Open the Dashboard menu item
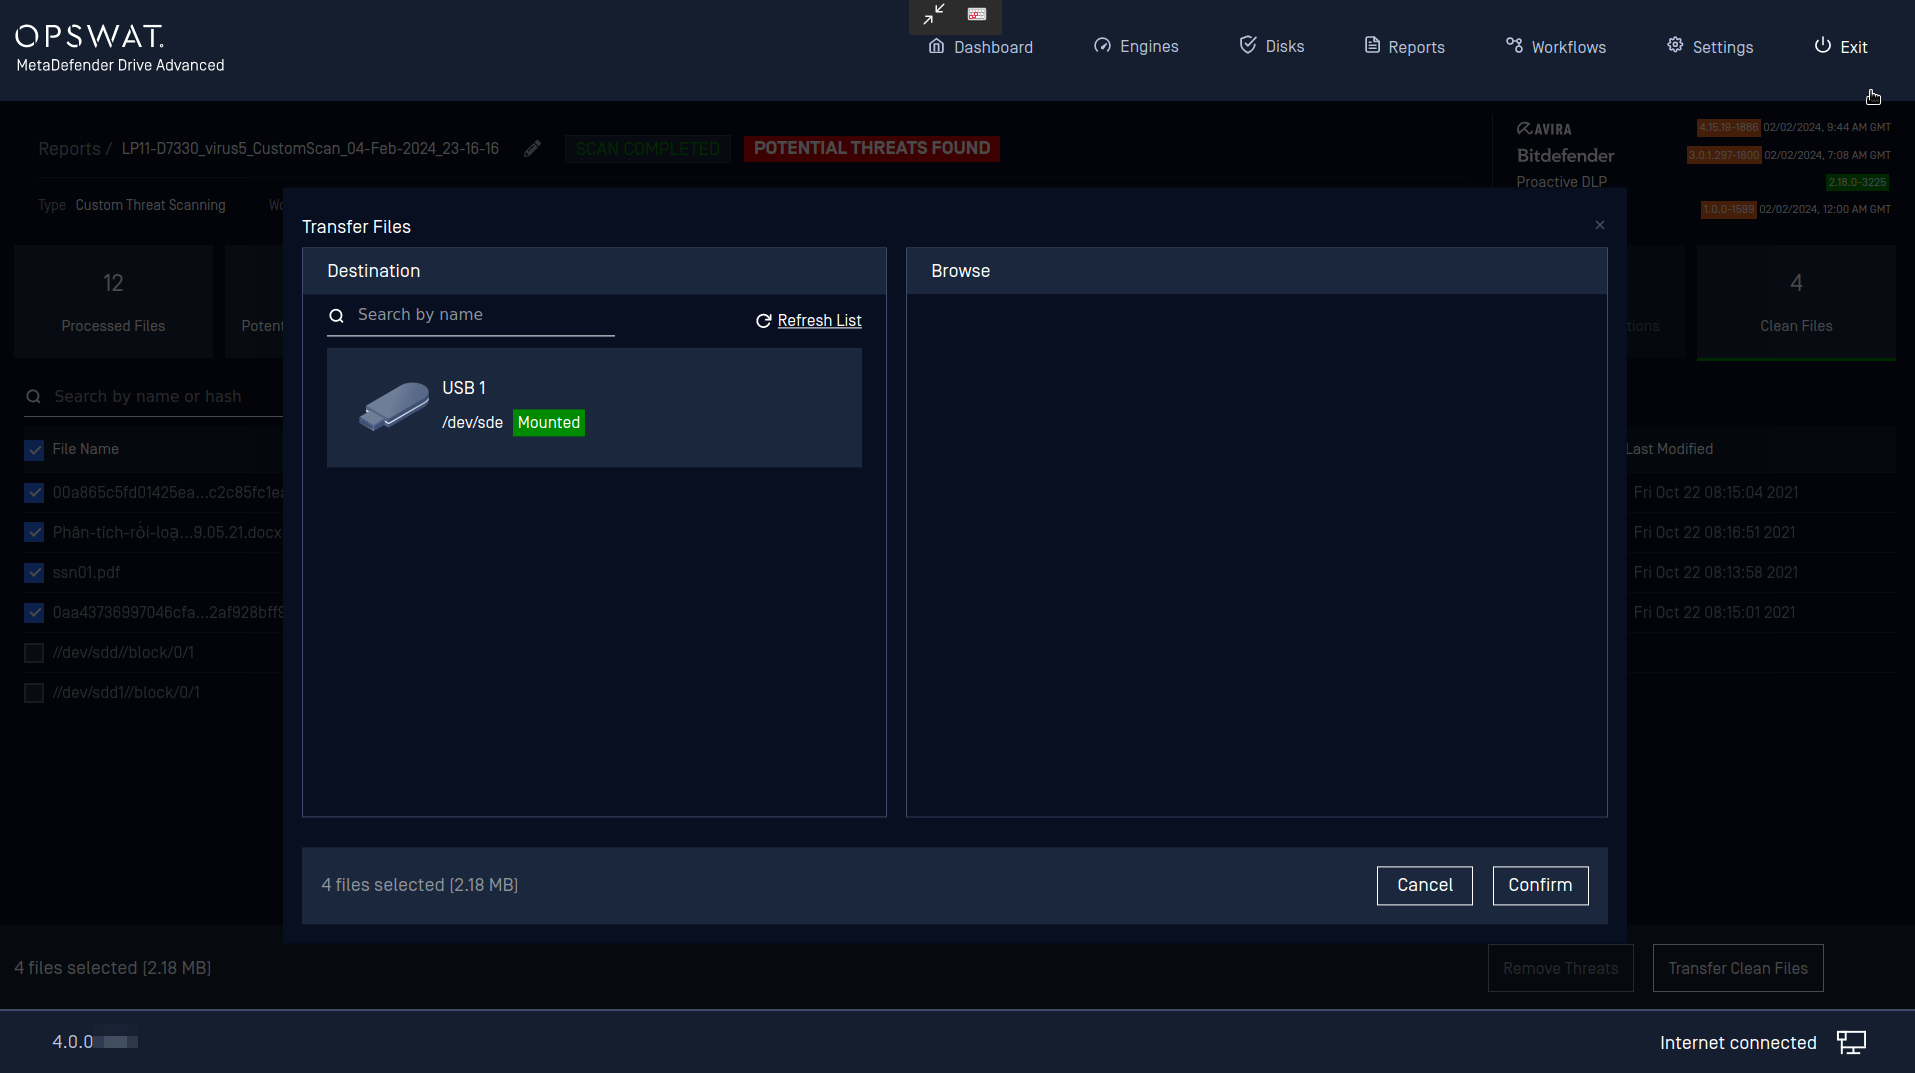1915x1073 pixels. coord(980,47)
